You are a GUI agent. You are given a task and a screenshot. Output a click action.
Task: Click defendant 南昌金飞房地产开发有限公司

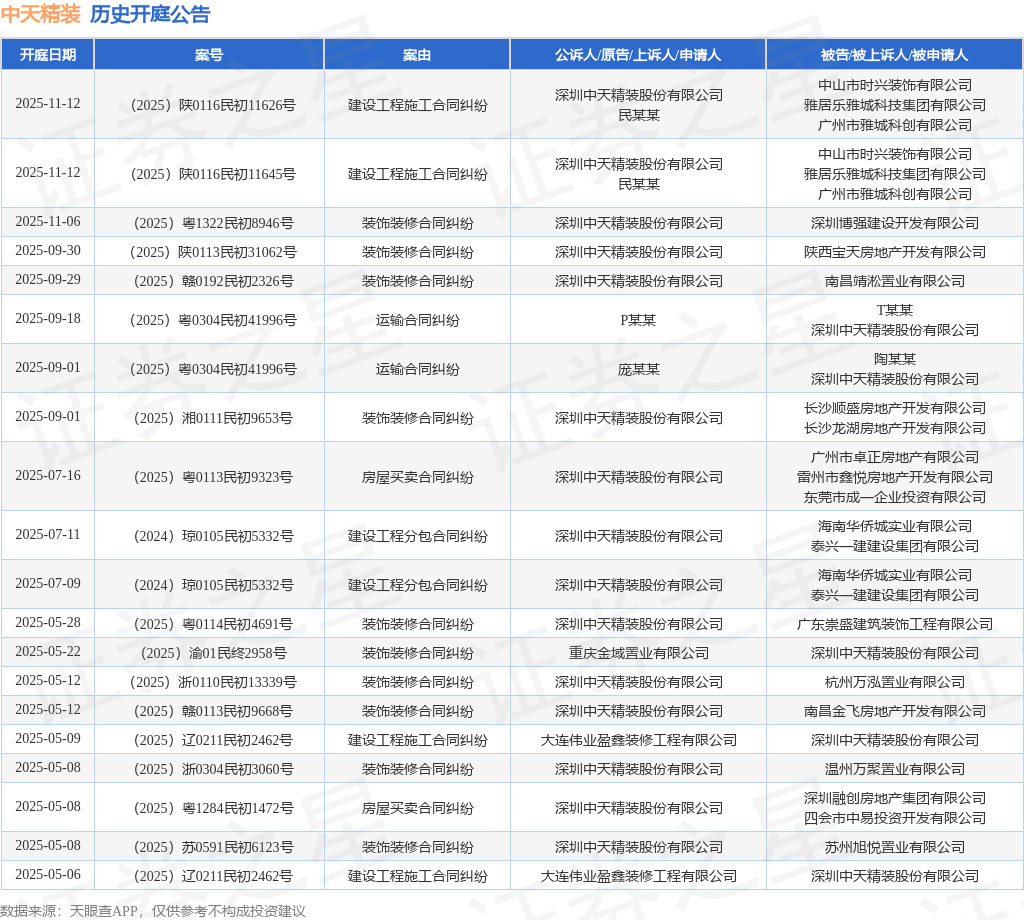coord(895,711)
